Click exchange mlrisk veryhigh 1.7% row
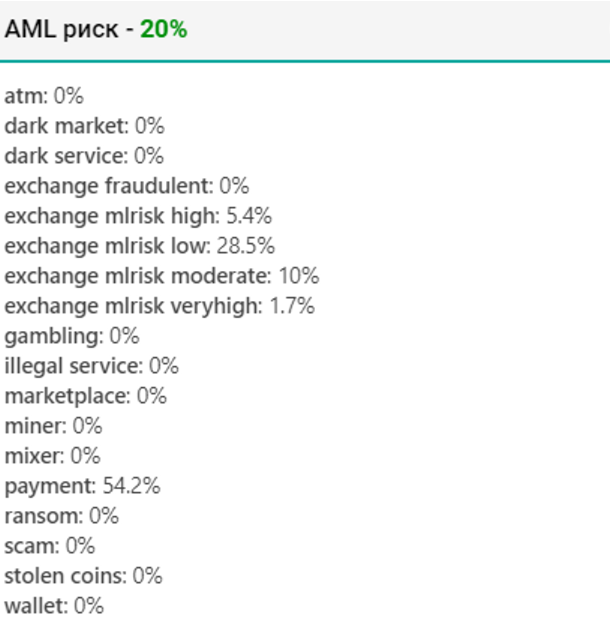This screenshot has height=637, width=610. point(159,306)
